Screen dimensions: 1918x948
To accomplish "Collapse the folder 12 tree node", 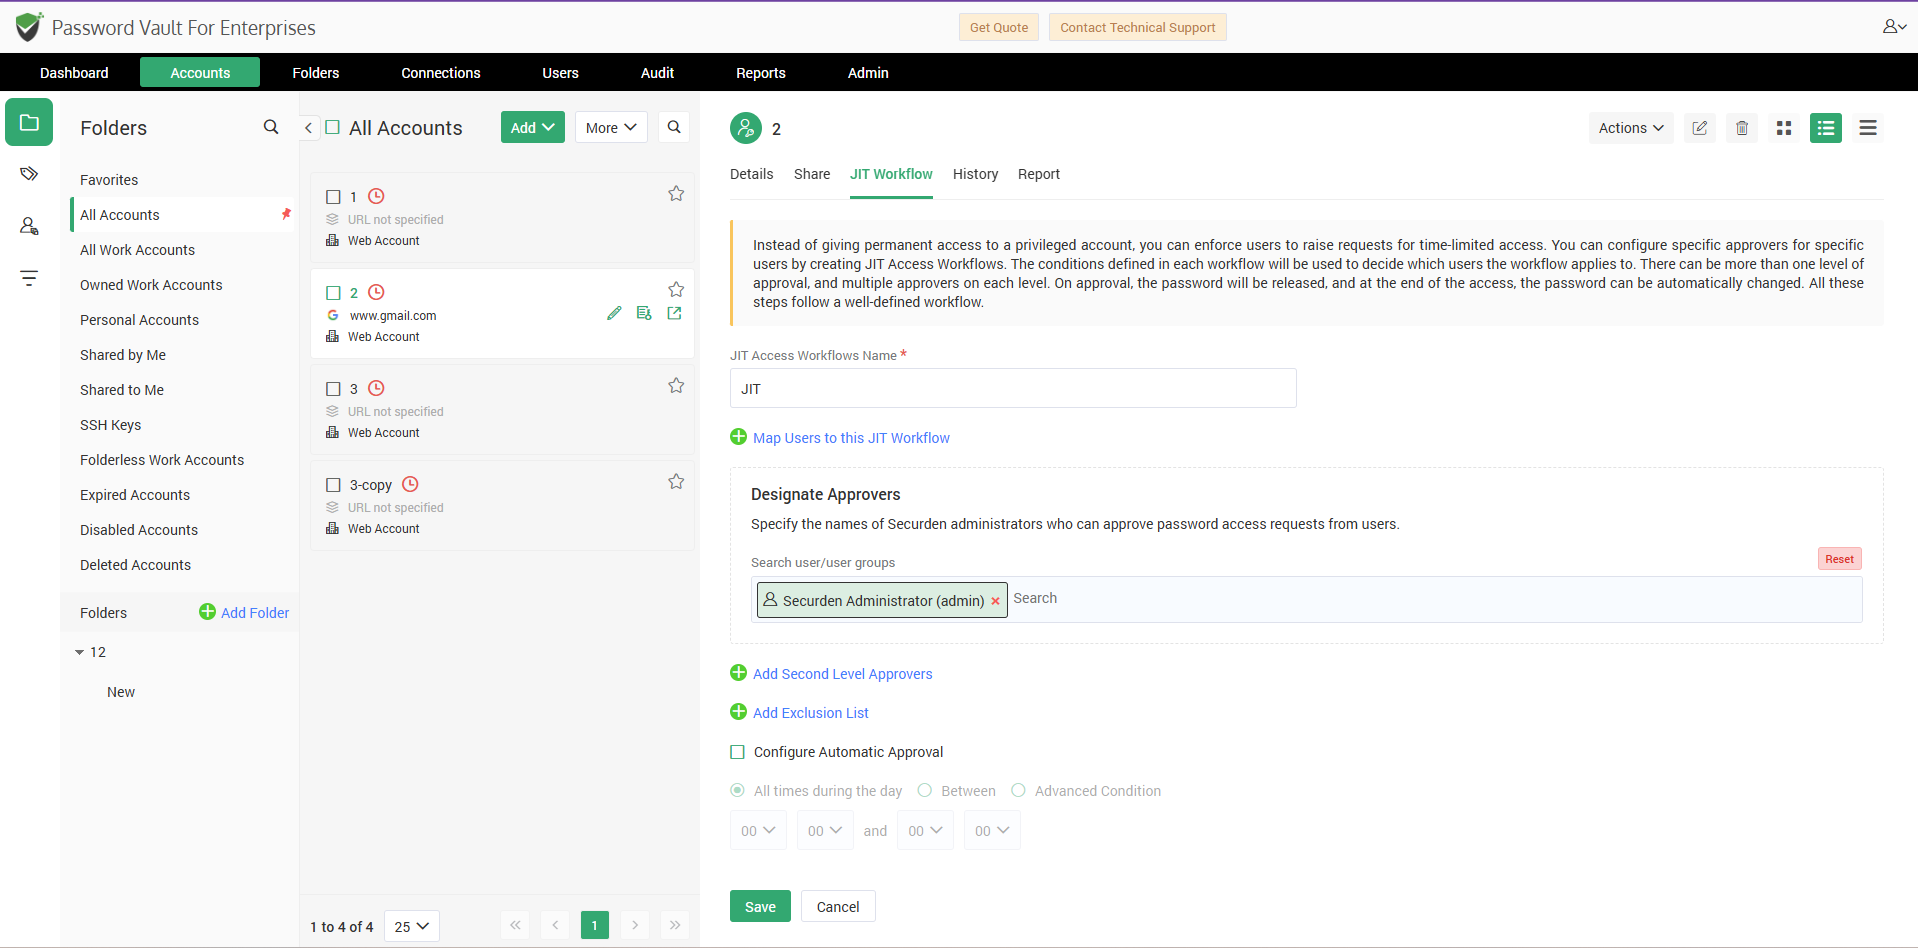I will [x=80, y=652].
